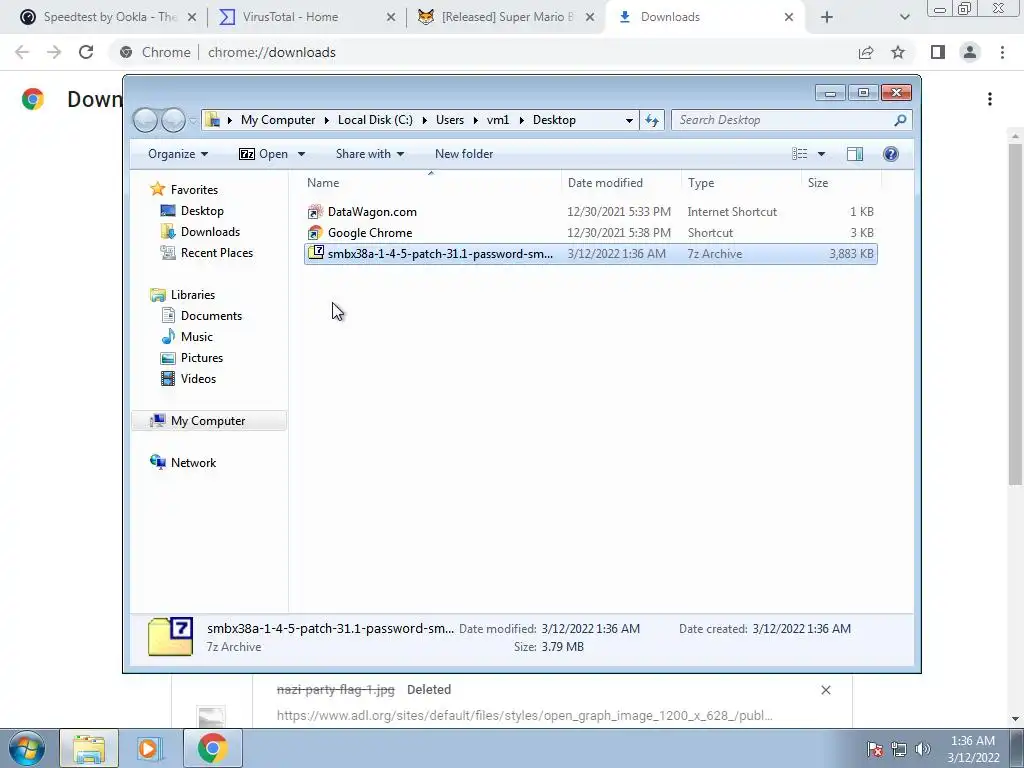
Task: Click Chrome share this page icon
Action: (866, 52)
